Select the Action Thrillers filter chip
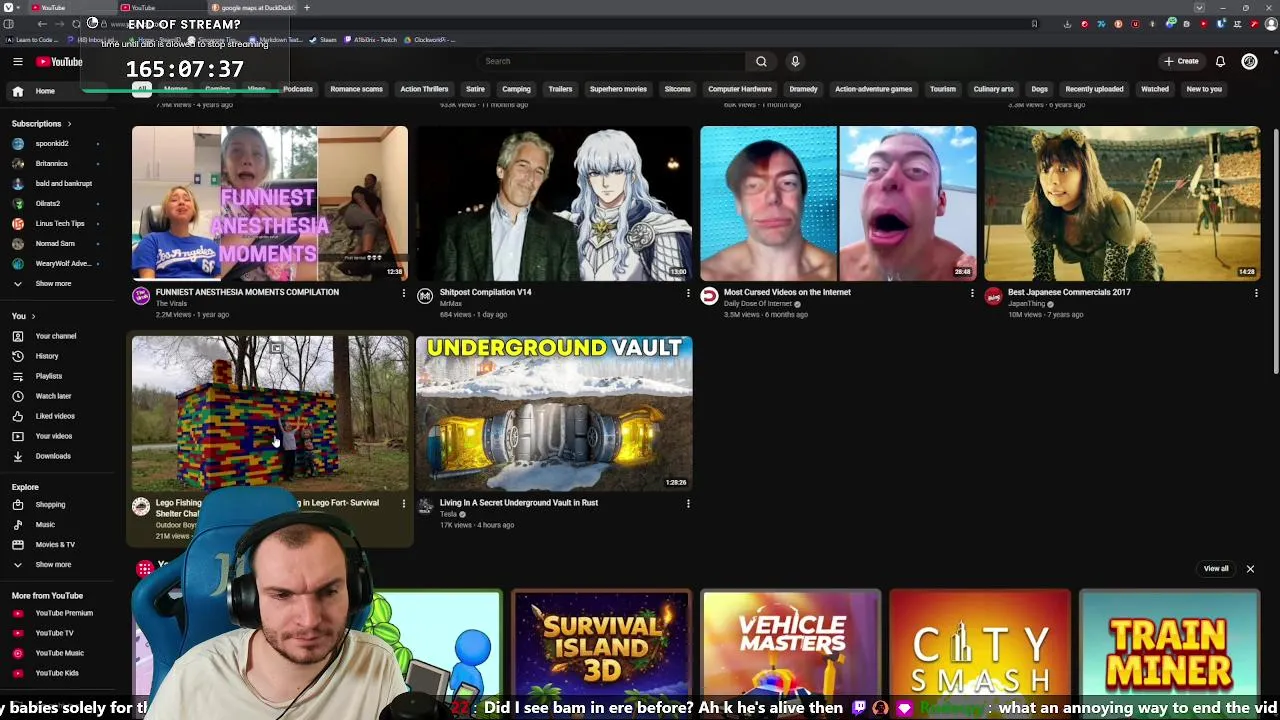Image resolution: width=1280 pixels, height=720 pixels. pyautogui.click(x=424, y=89)
